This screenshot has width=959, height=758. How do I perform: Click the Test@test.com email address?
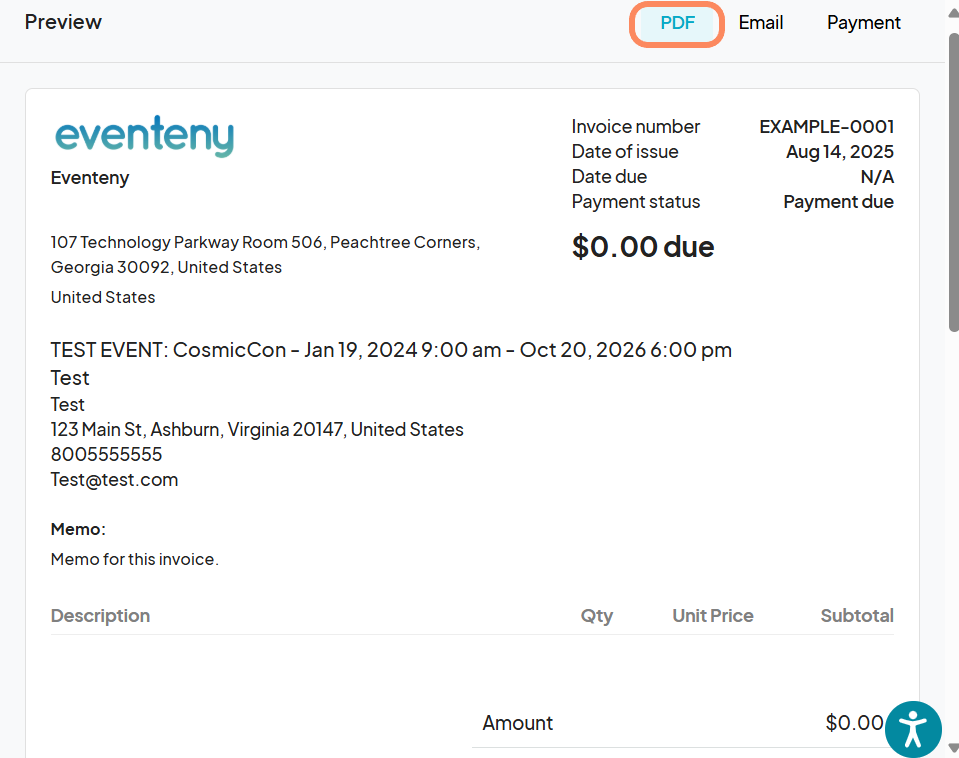(114, 480)
